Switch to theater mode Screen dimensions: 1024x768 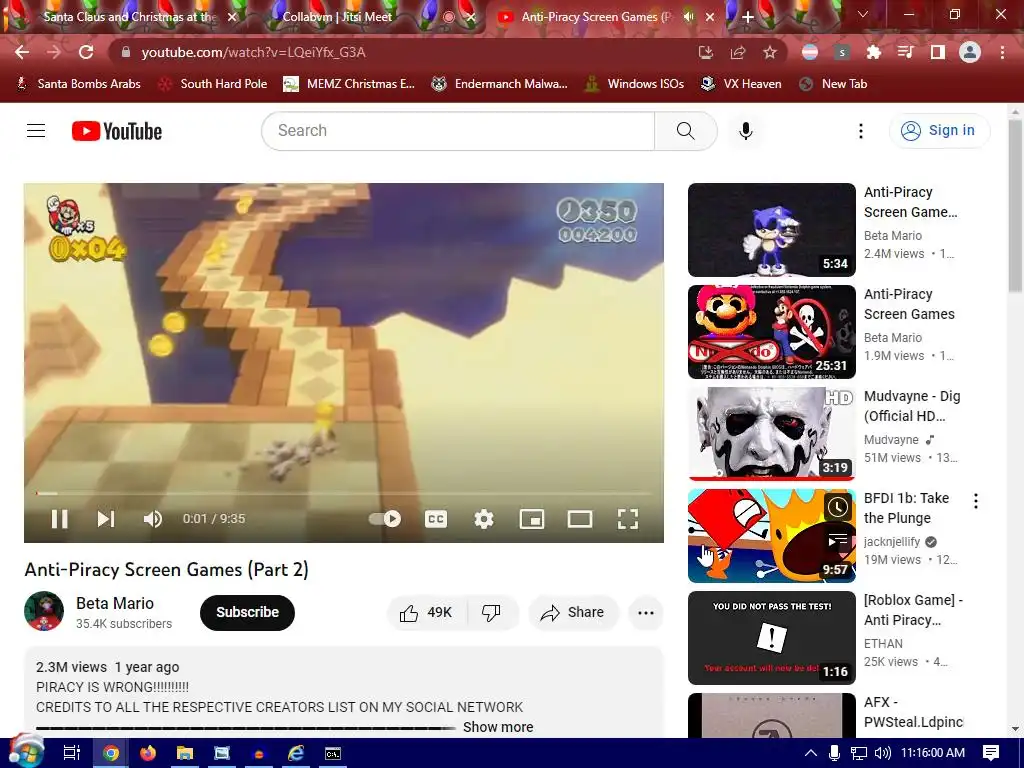(x=580, y=519)
